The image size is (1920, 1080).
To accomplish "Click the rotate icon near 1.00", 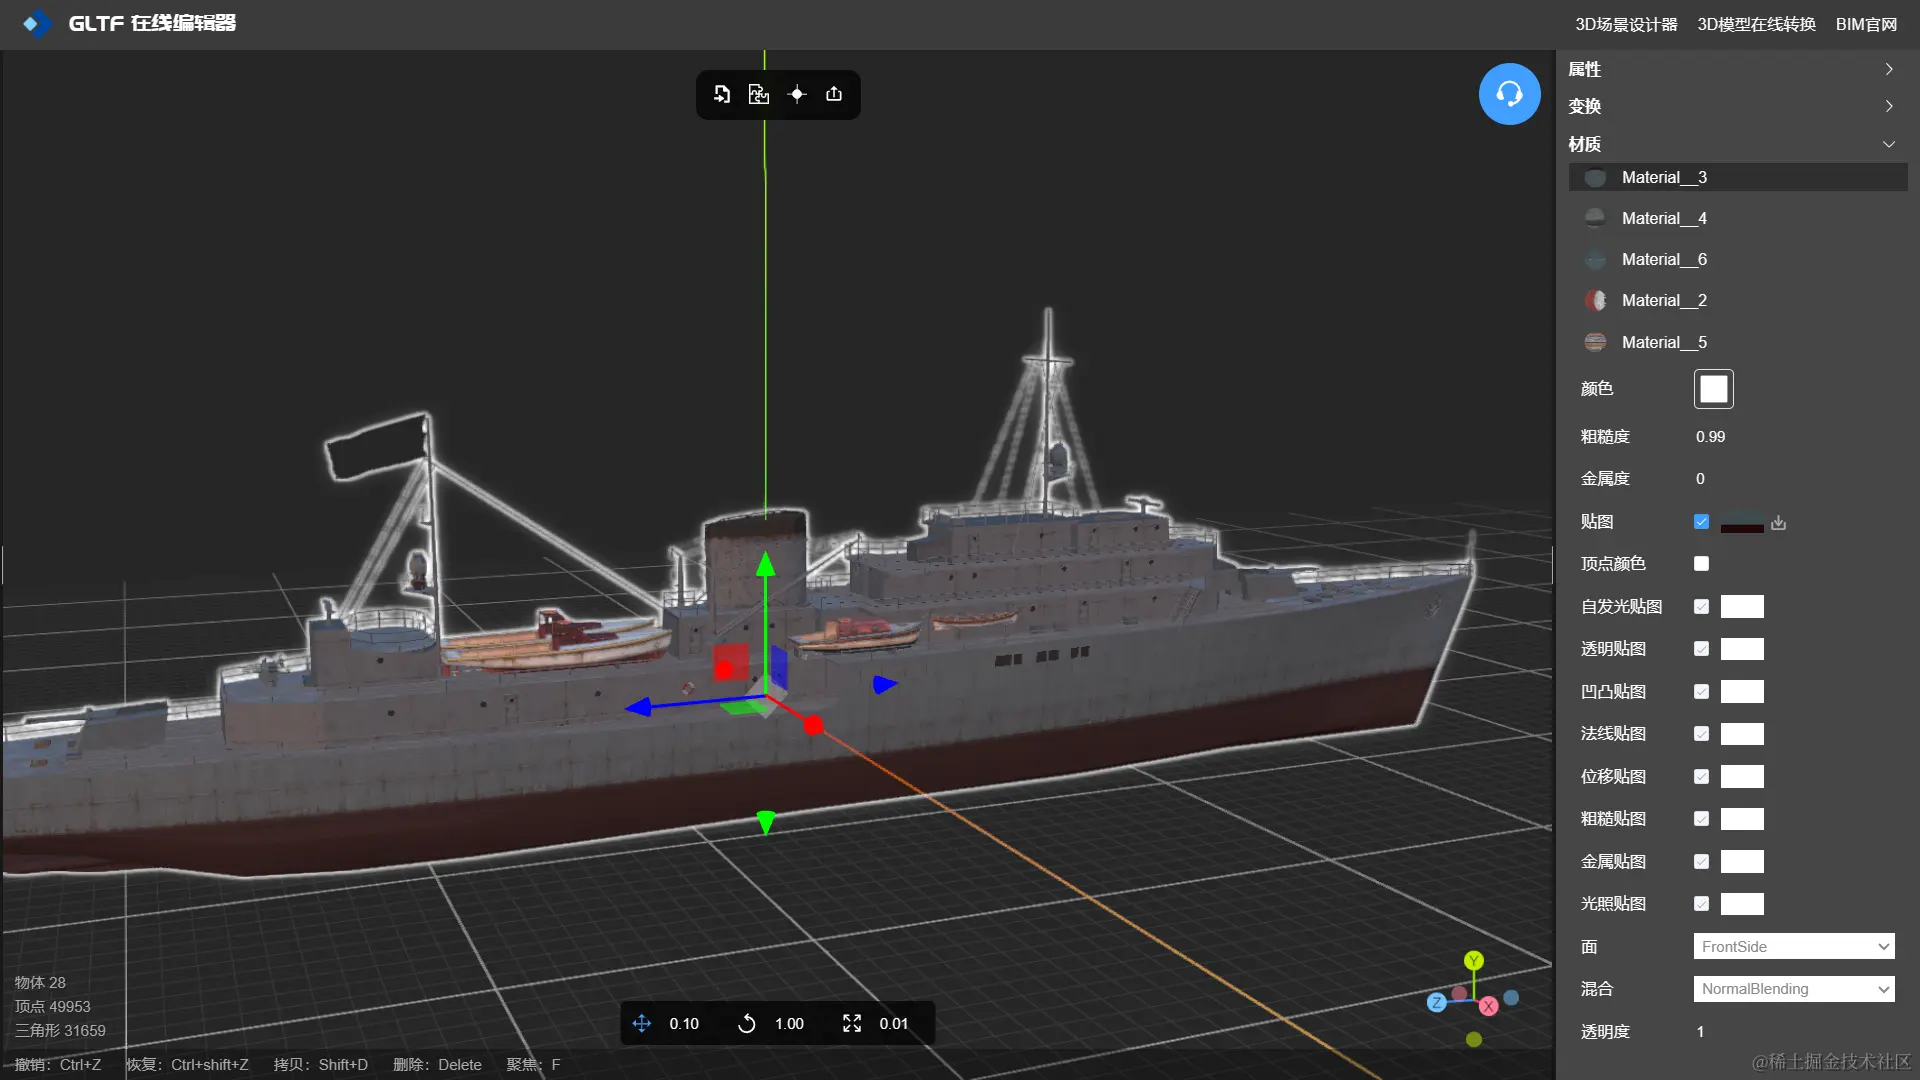I will [x=747, y=1023].
